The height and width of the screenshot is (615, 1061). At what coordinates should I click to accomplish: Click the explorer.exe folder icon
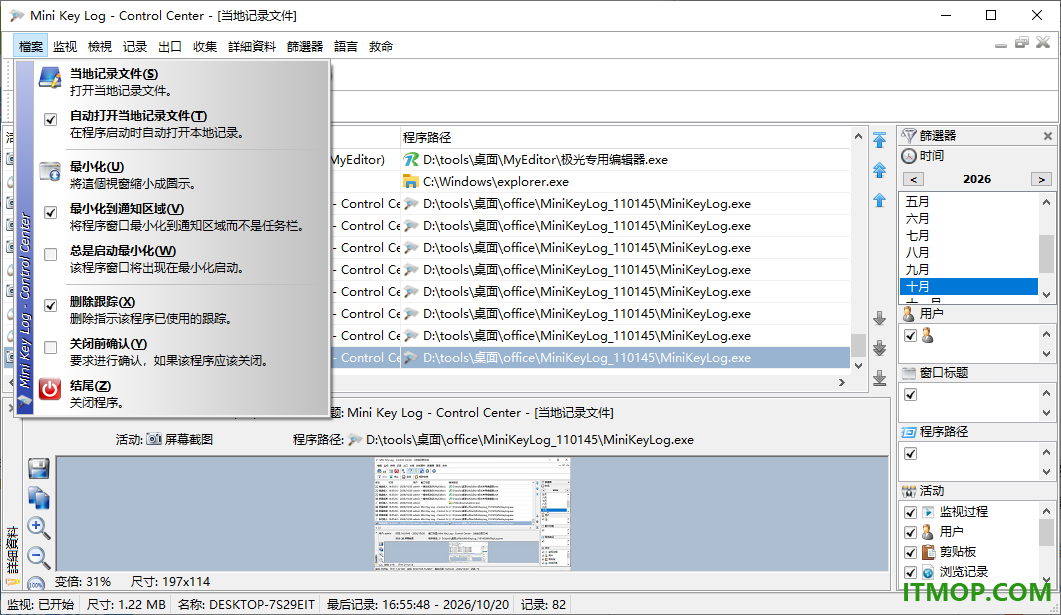click(x=411, y=181)
